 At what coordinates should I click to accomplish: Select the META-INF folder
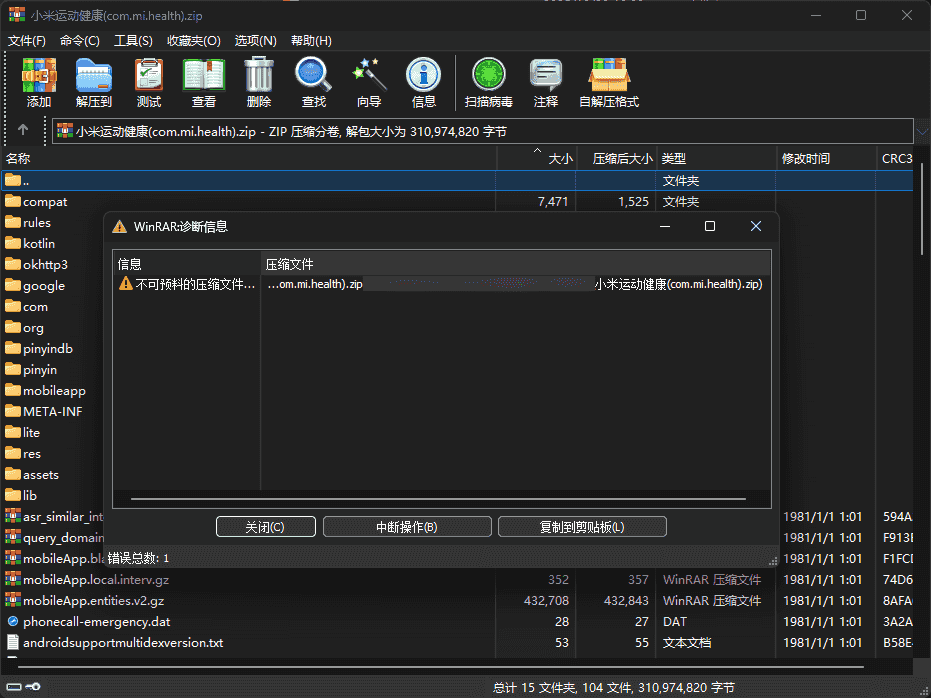tap(52, 411)
